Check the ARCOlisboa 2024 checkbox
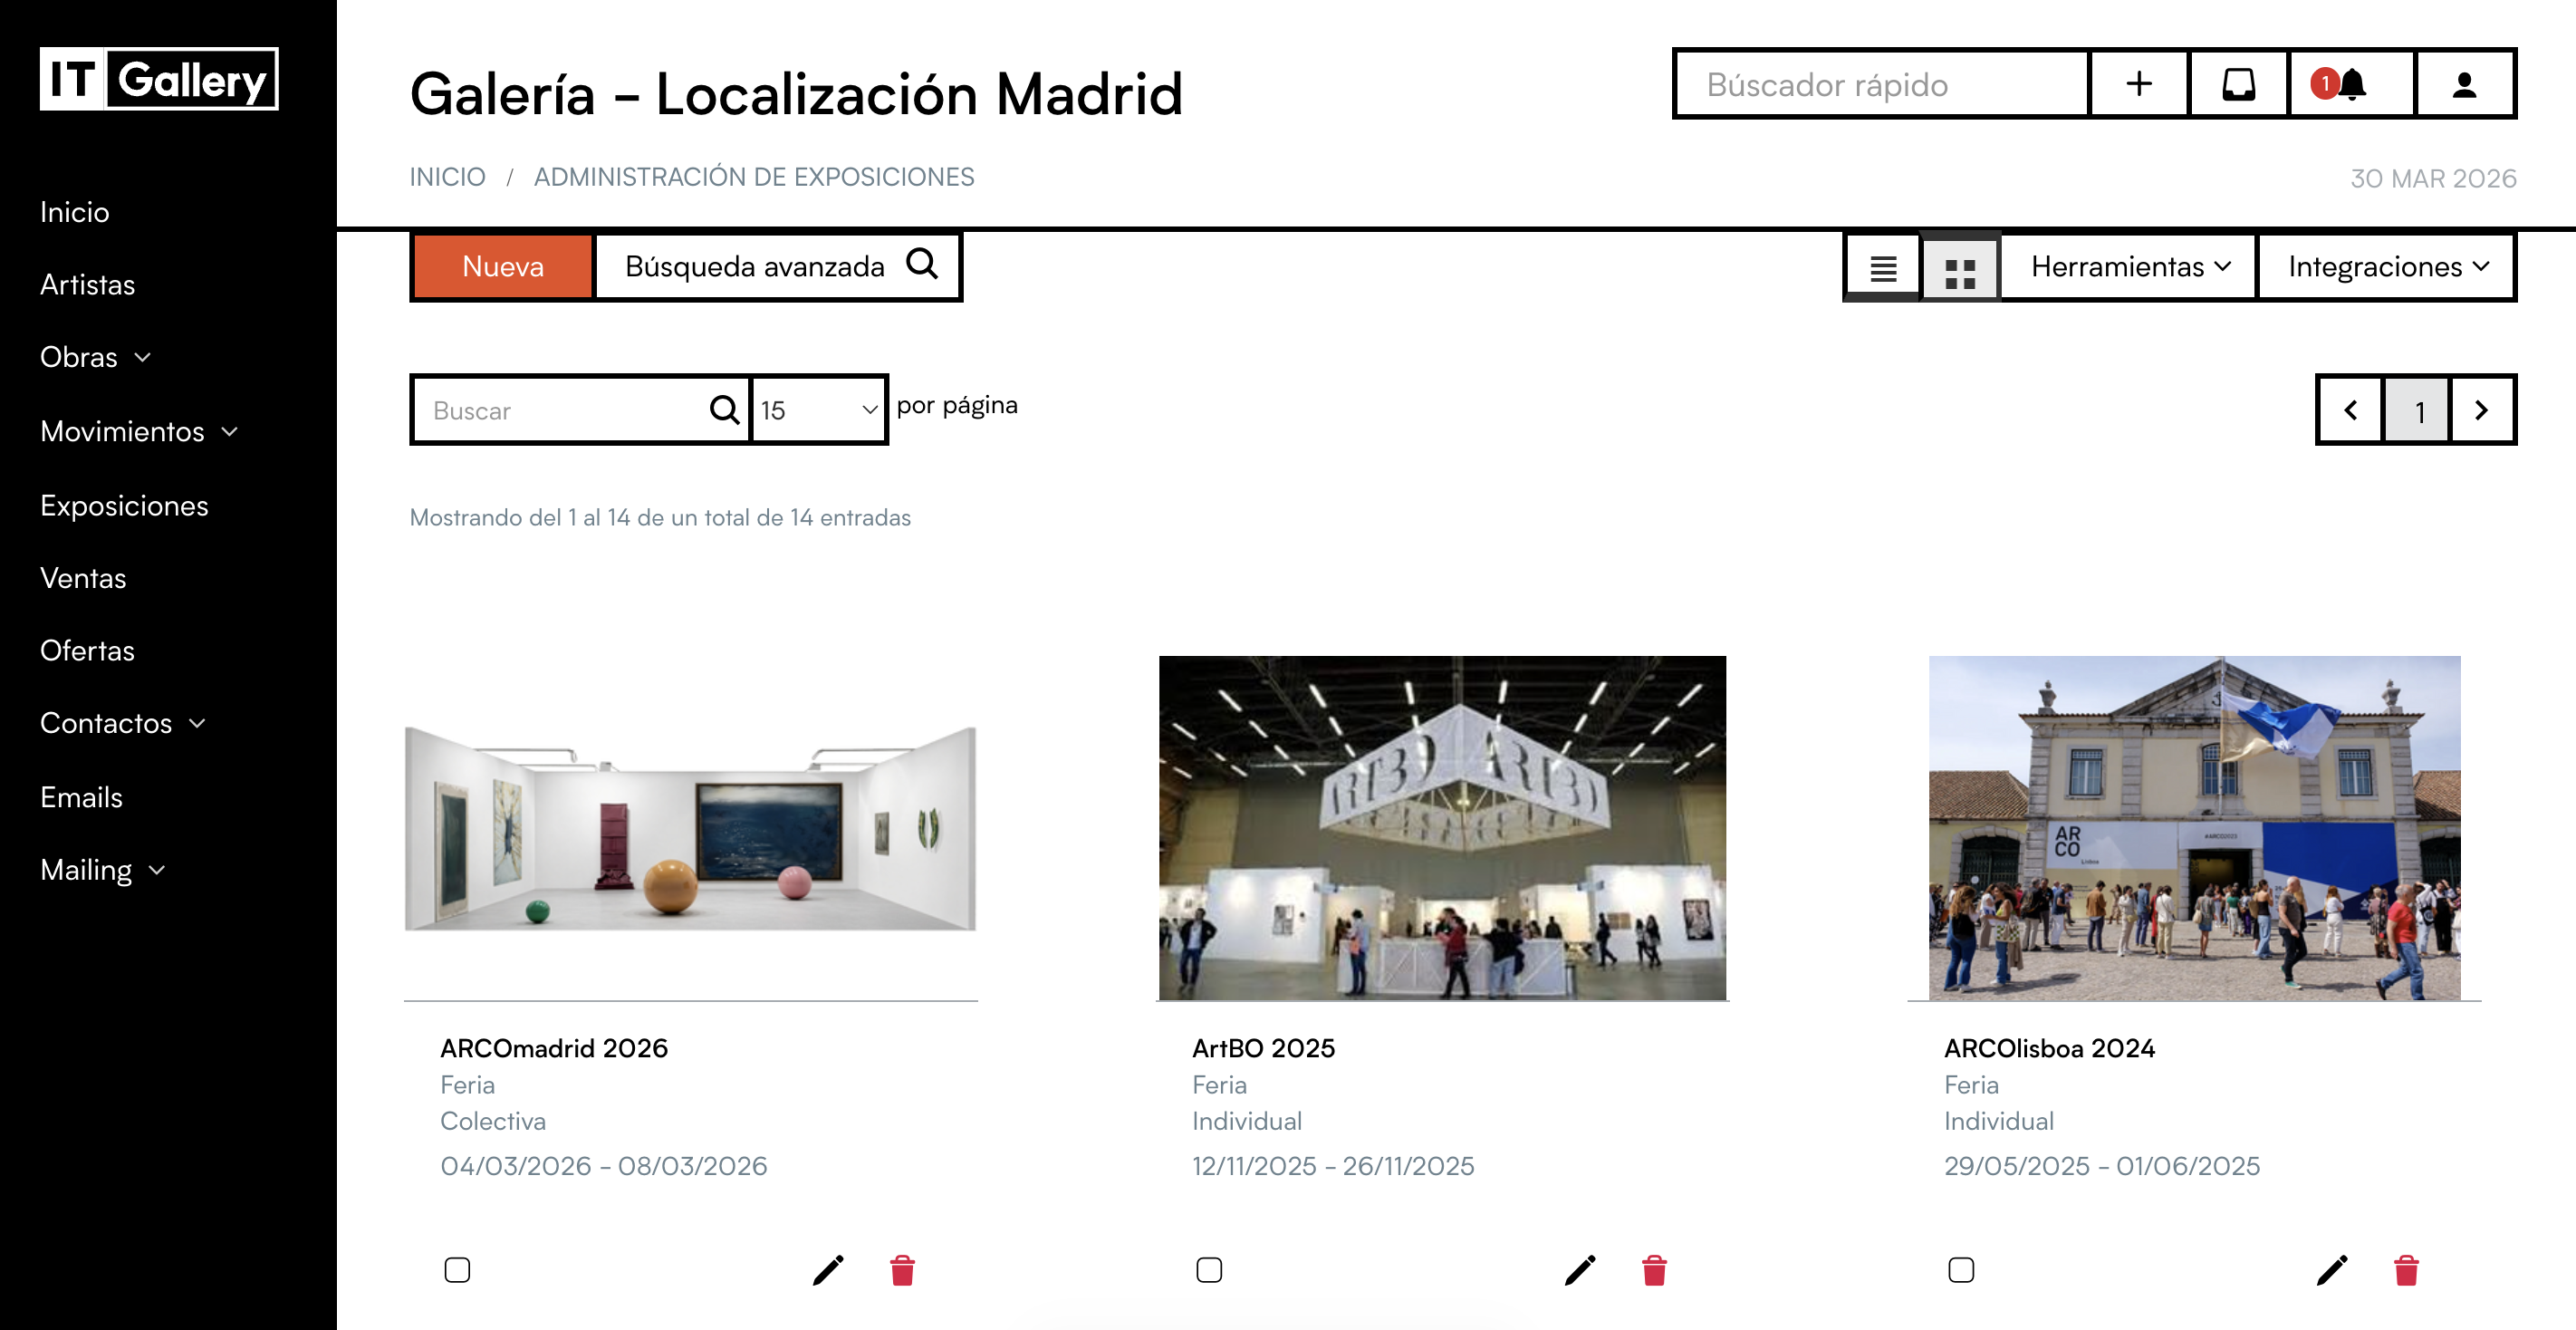The width and height of the screenshot is (2576, 1330). [x=1961, y=1270]
